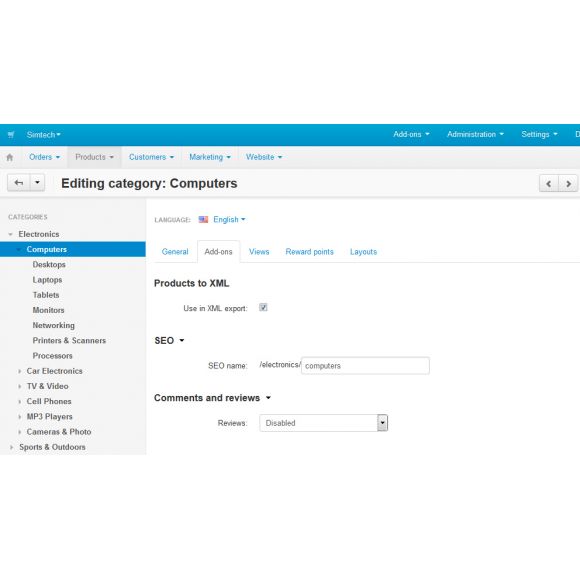
Task: Click the back arrow button
Action: tap(19, 183)
